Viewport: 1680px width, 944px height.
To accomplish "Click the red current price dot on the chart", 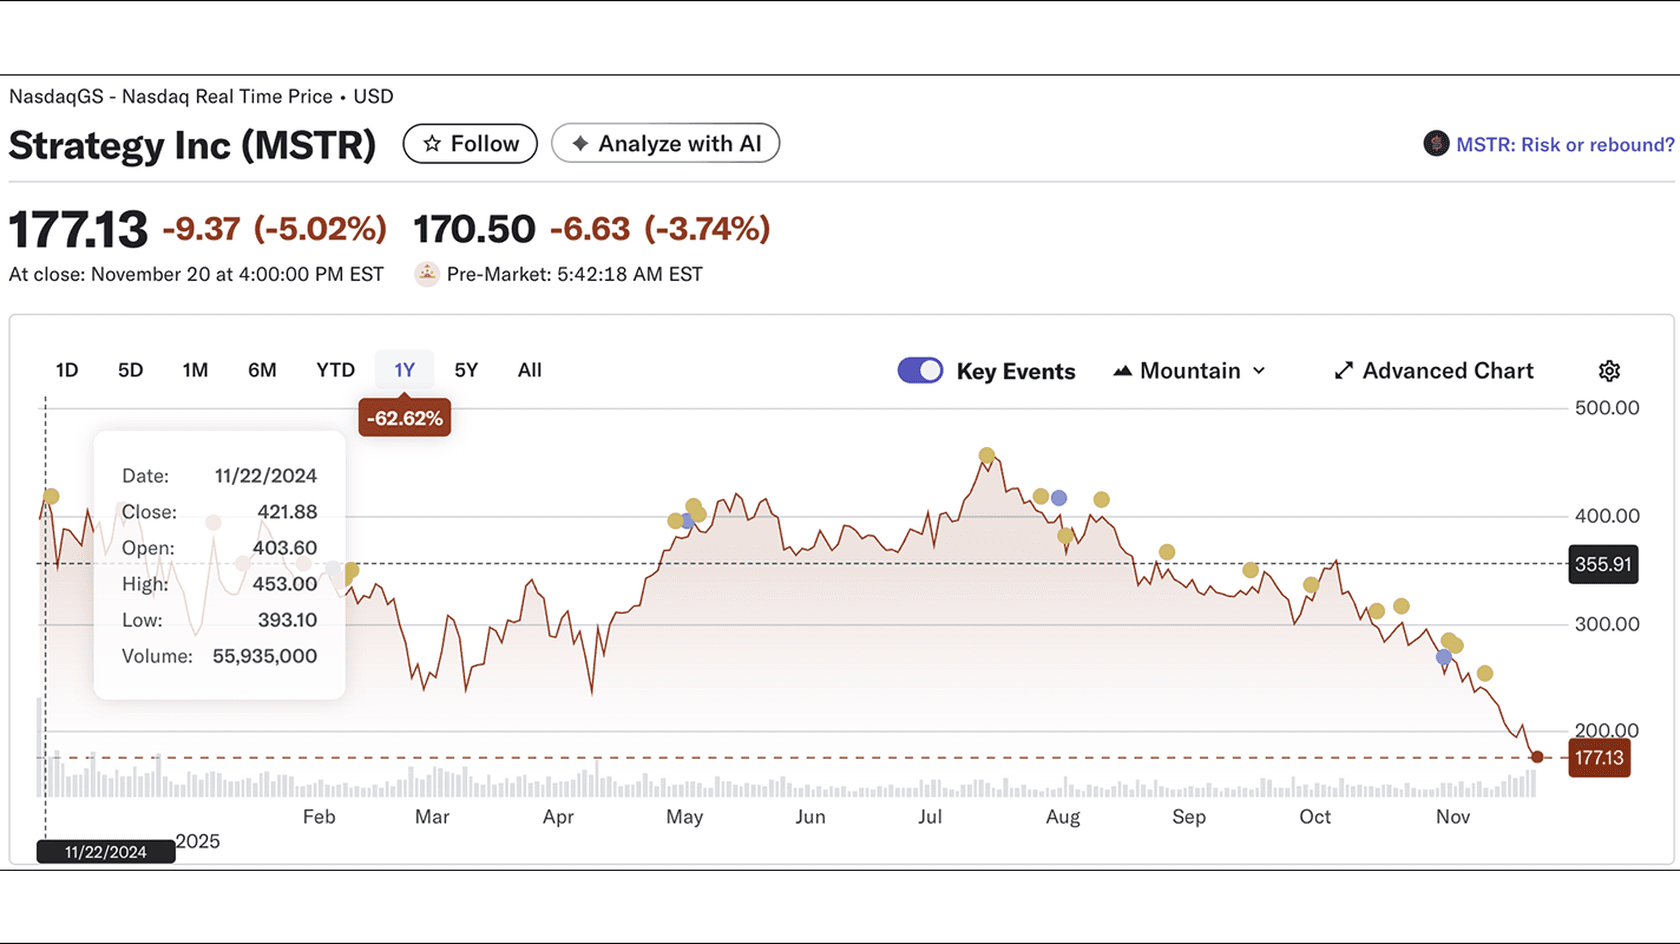I will point(1537,757).
